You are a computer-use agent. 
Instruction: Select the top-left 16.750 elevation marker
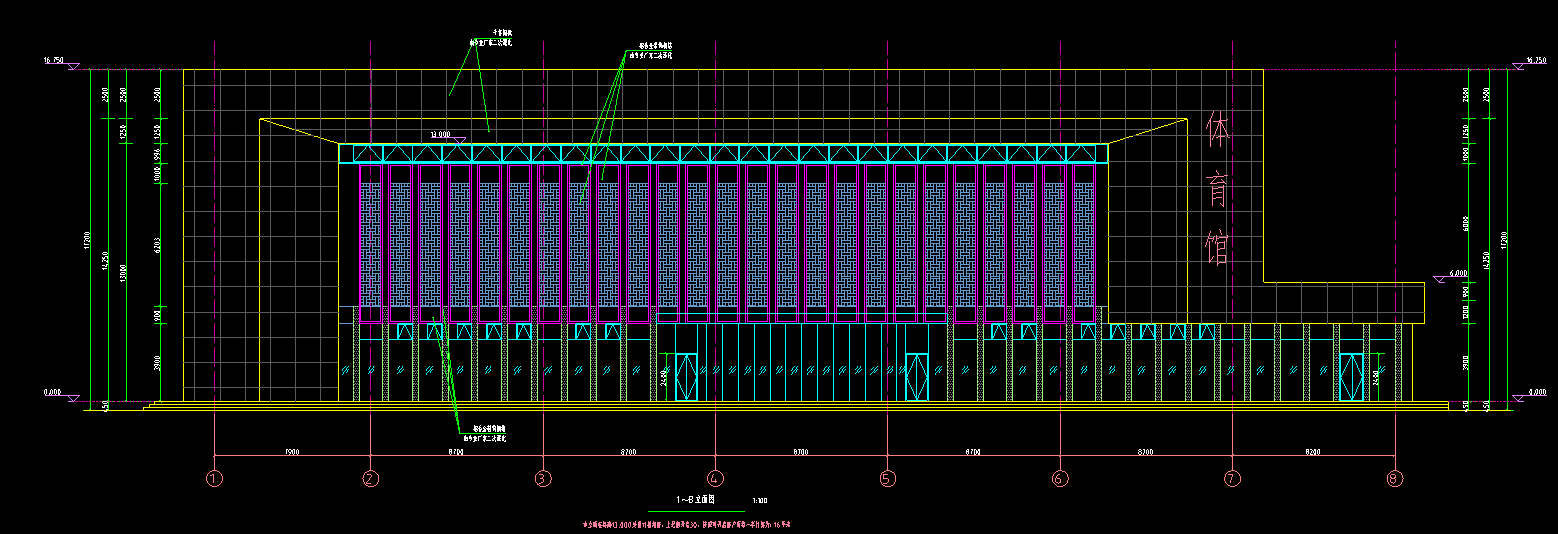coord(56,62)
